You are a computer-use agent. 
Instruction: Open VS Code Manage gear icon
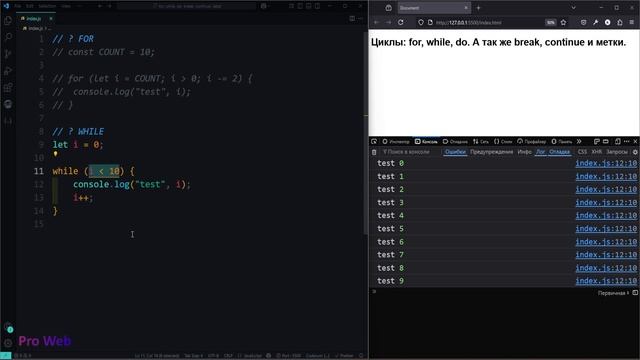(8, 343)
